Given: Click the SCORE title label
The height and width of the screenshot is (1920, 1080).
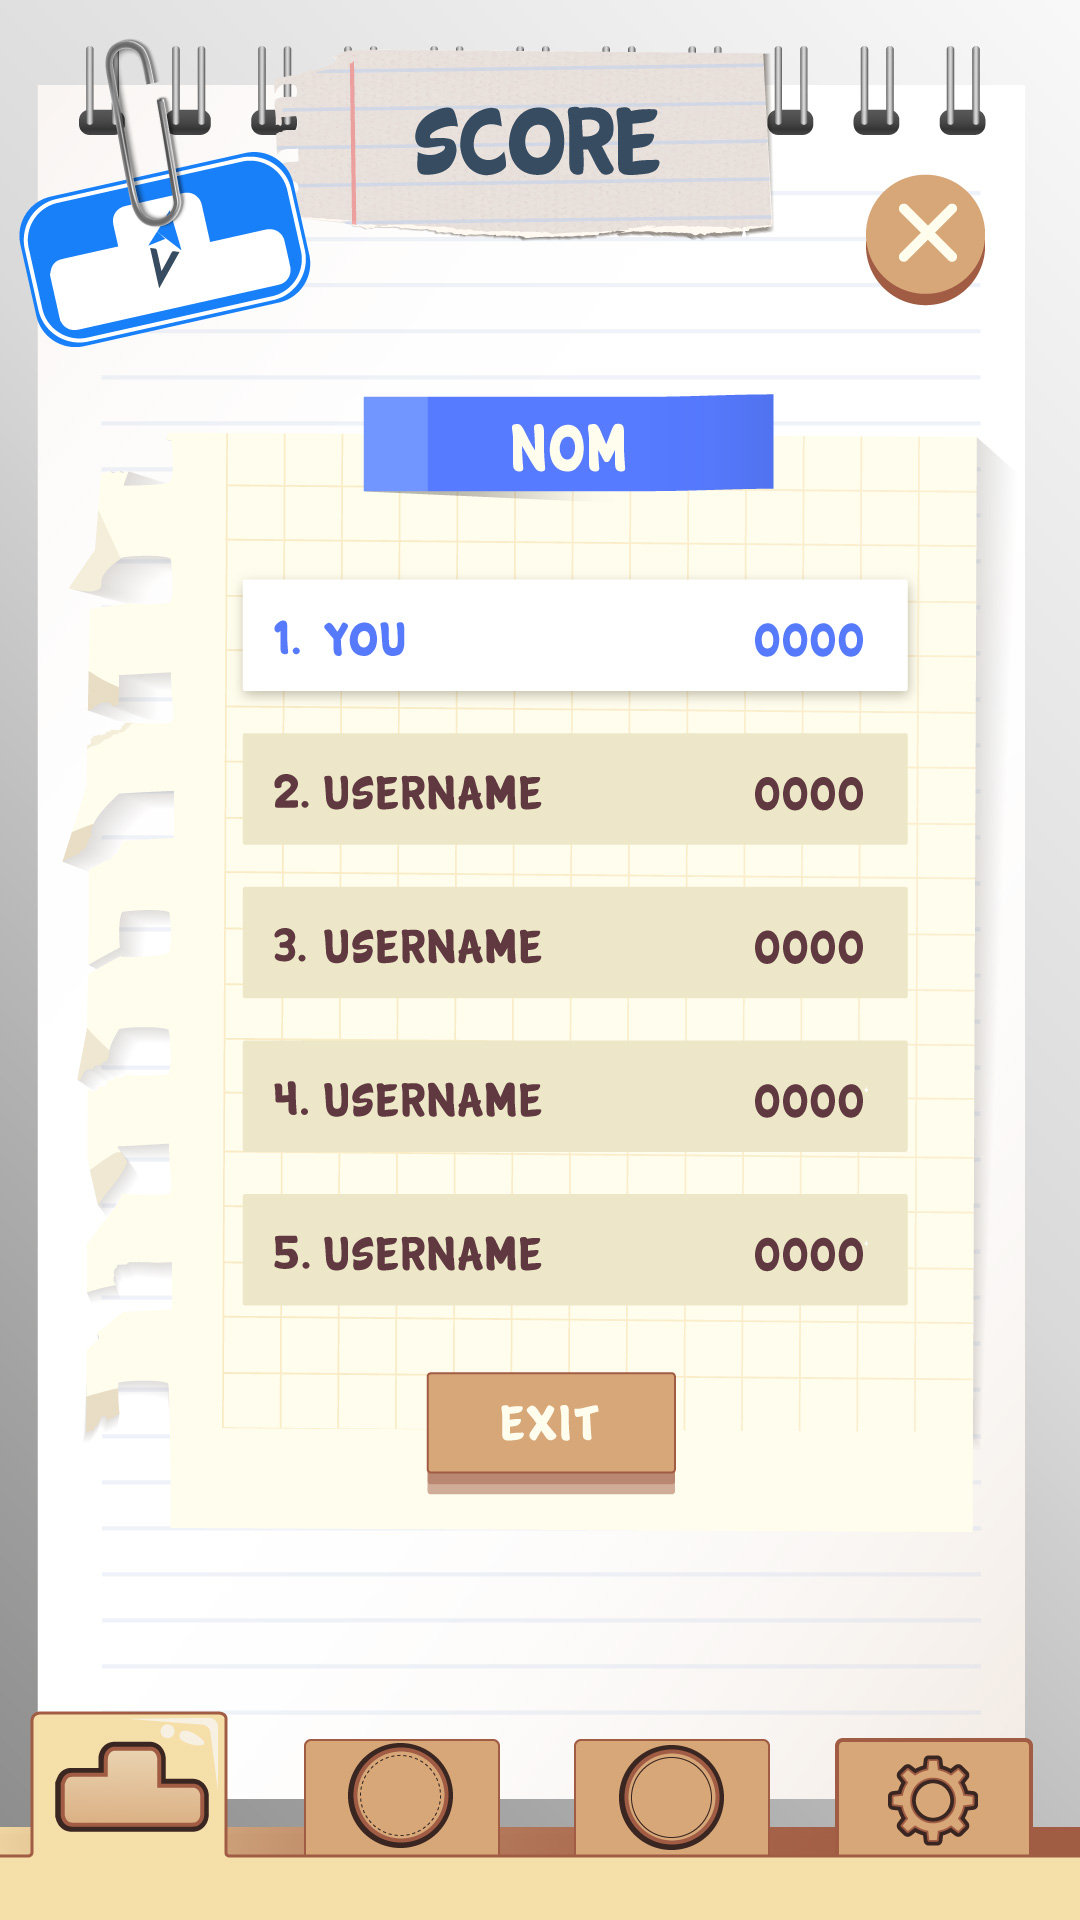Looking at the screenshot, I should [x=537, y=142].
